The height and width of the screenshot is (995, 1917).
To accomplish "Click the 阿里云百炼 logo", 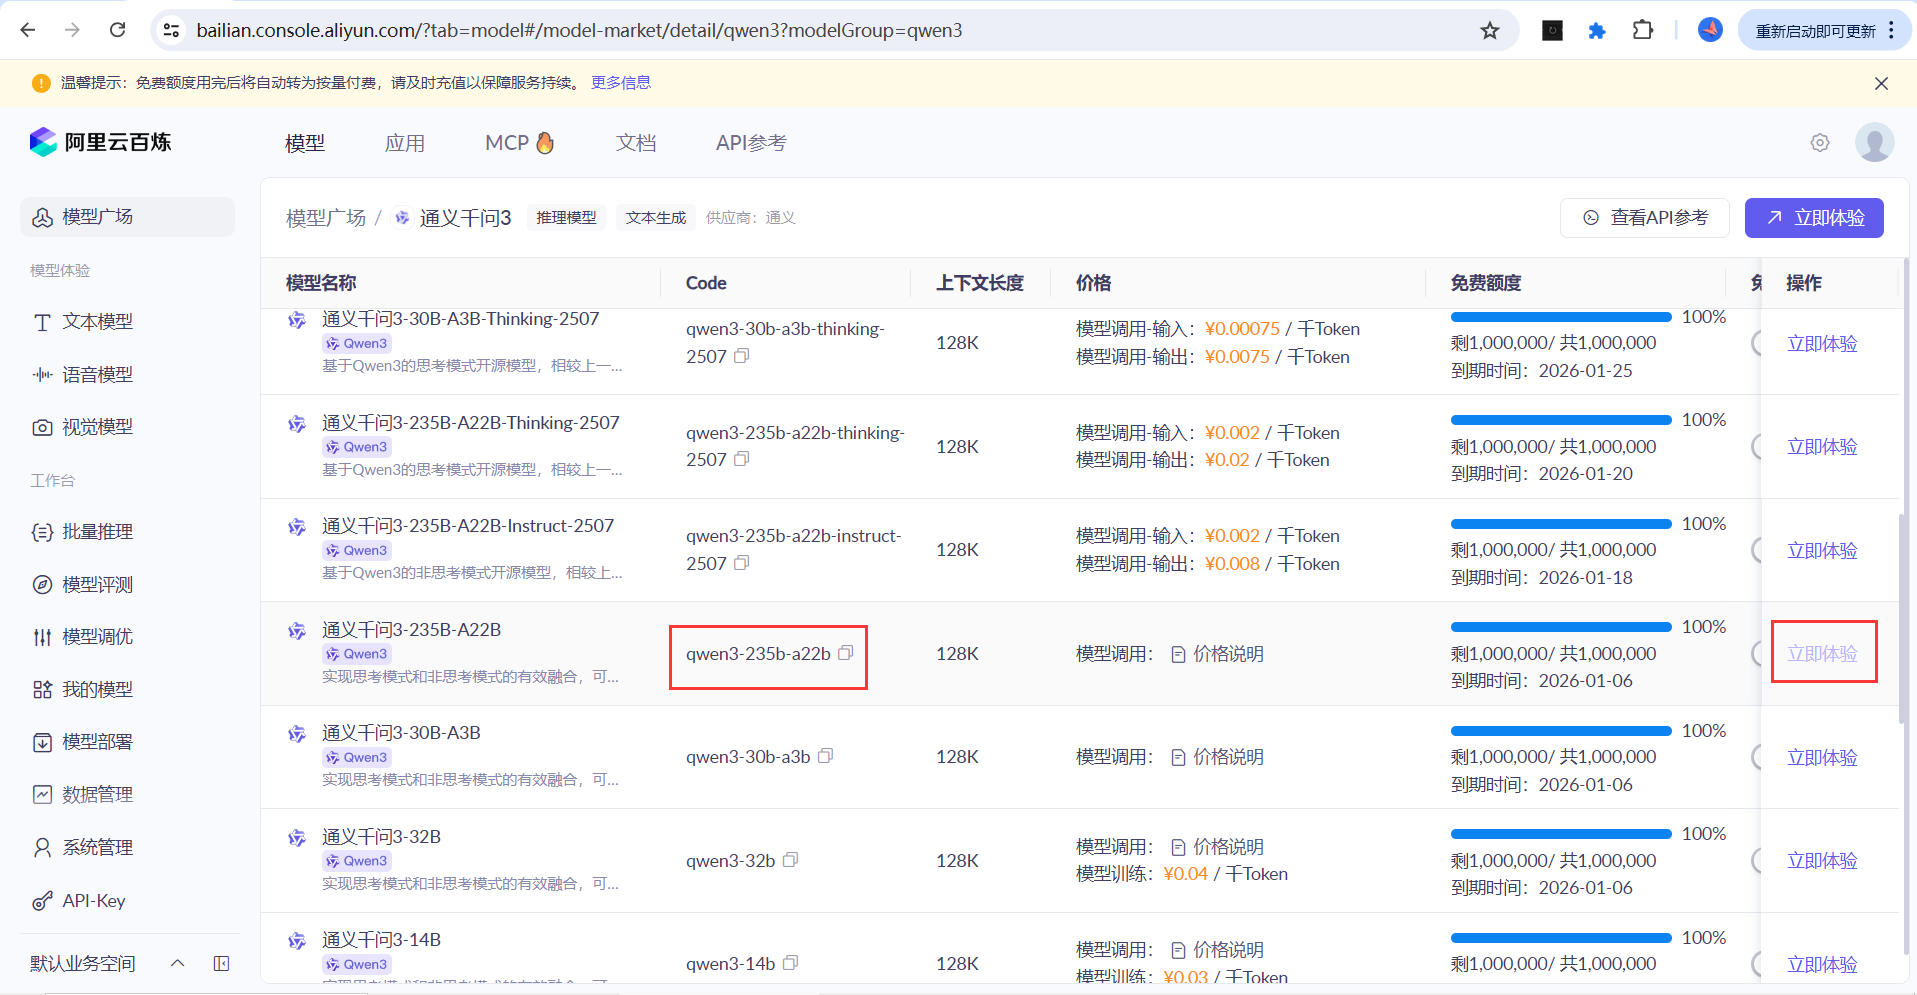I will [100, 142].
